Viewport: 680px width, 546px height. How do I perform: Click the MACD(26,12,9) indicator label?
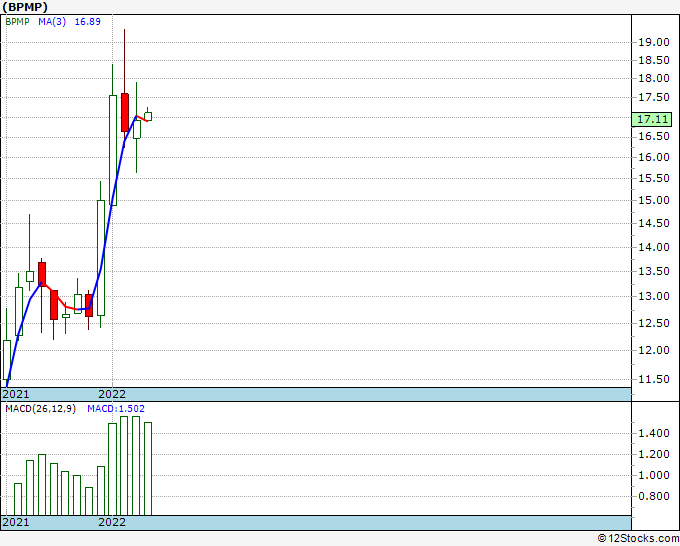pyautogui.click(x=41, y=409)
